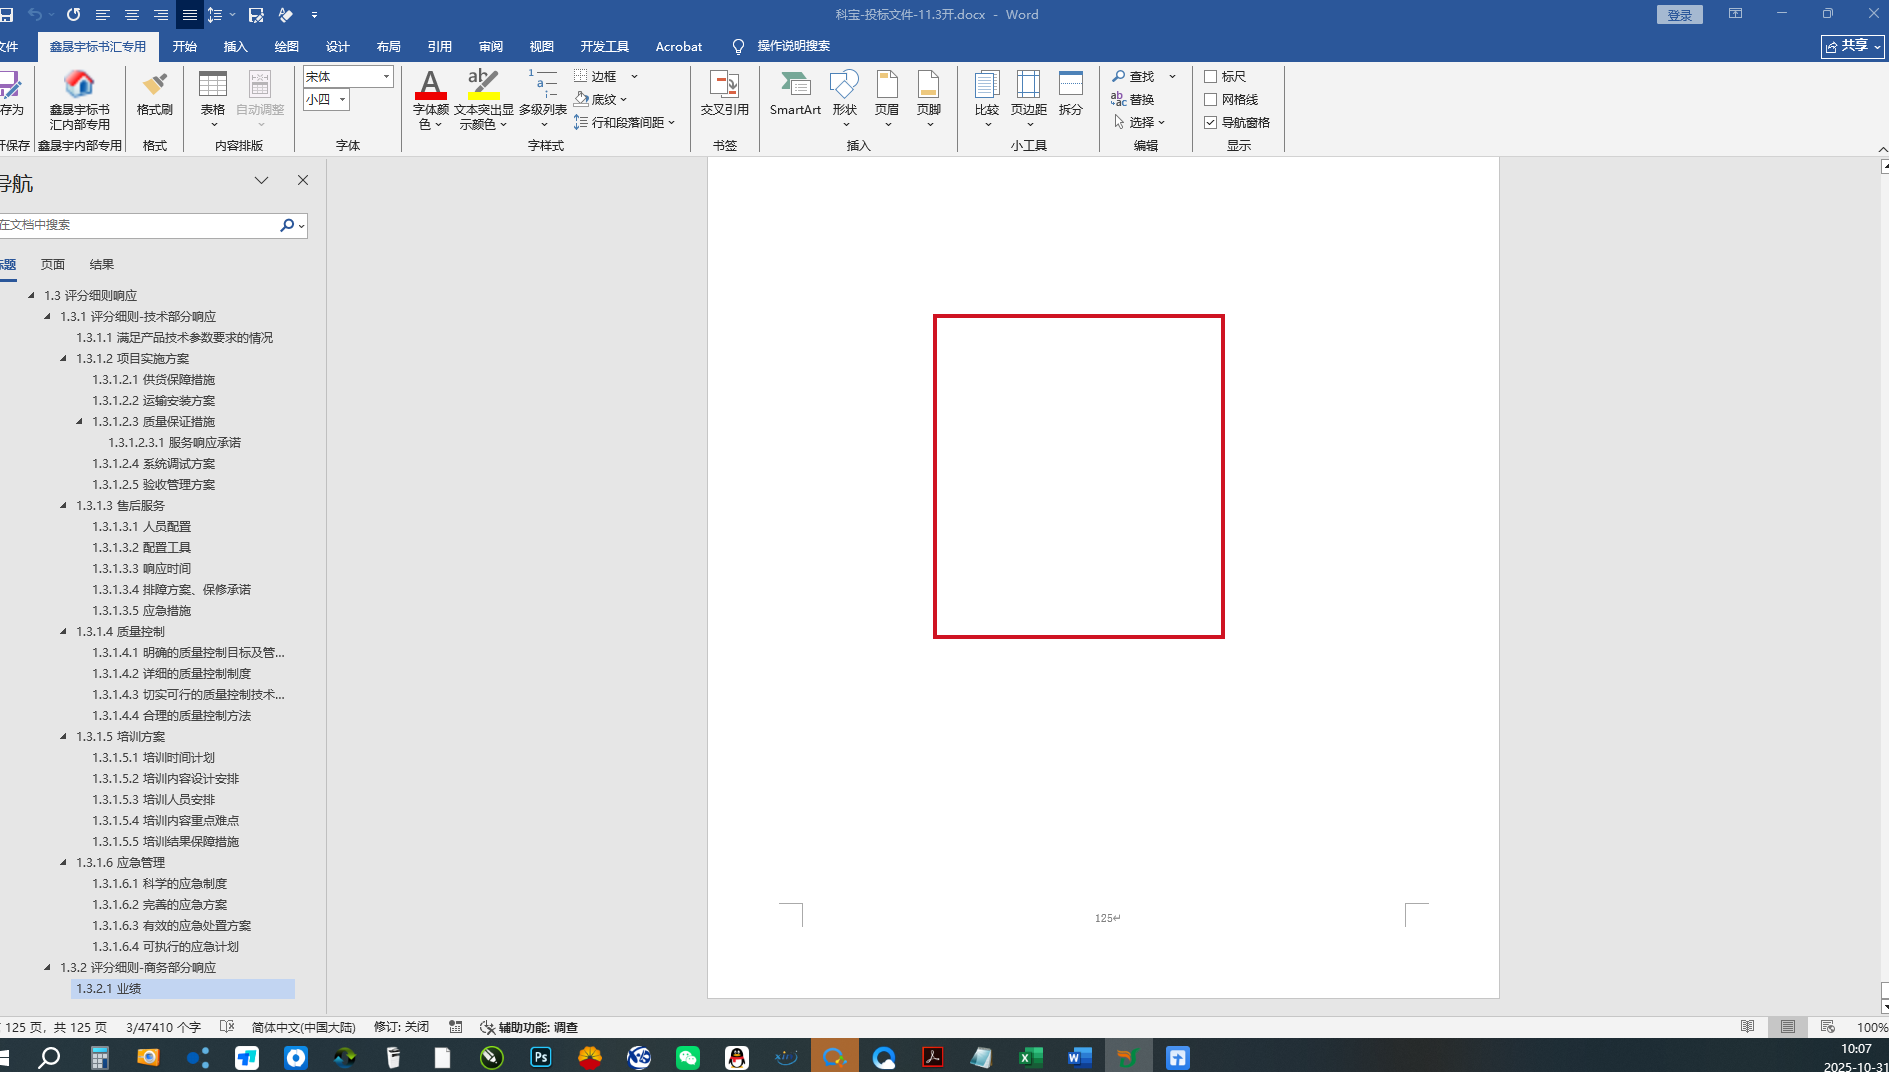The height and width of the screenshot is (1072, 1889).
Task: Open the 选择 select dropdown
Action: point(1139,122)
